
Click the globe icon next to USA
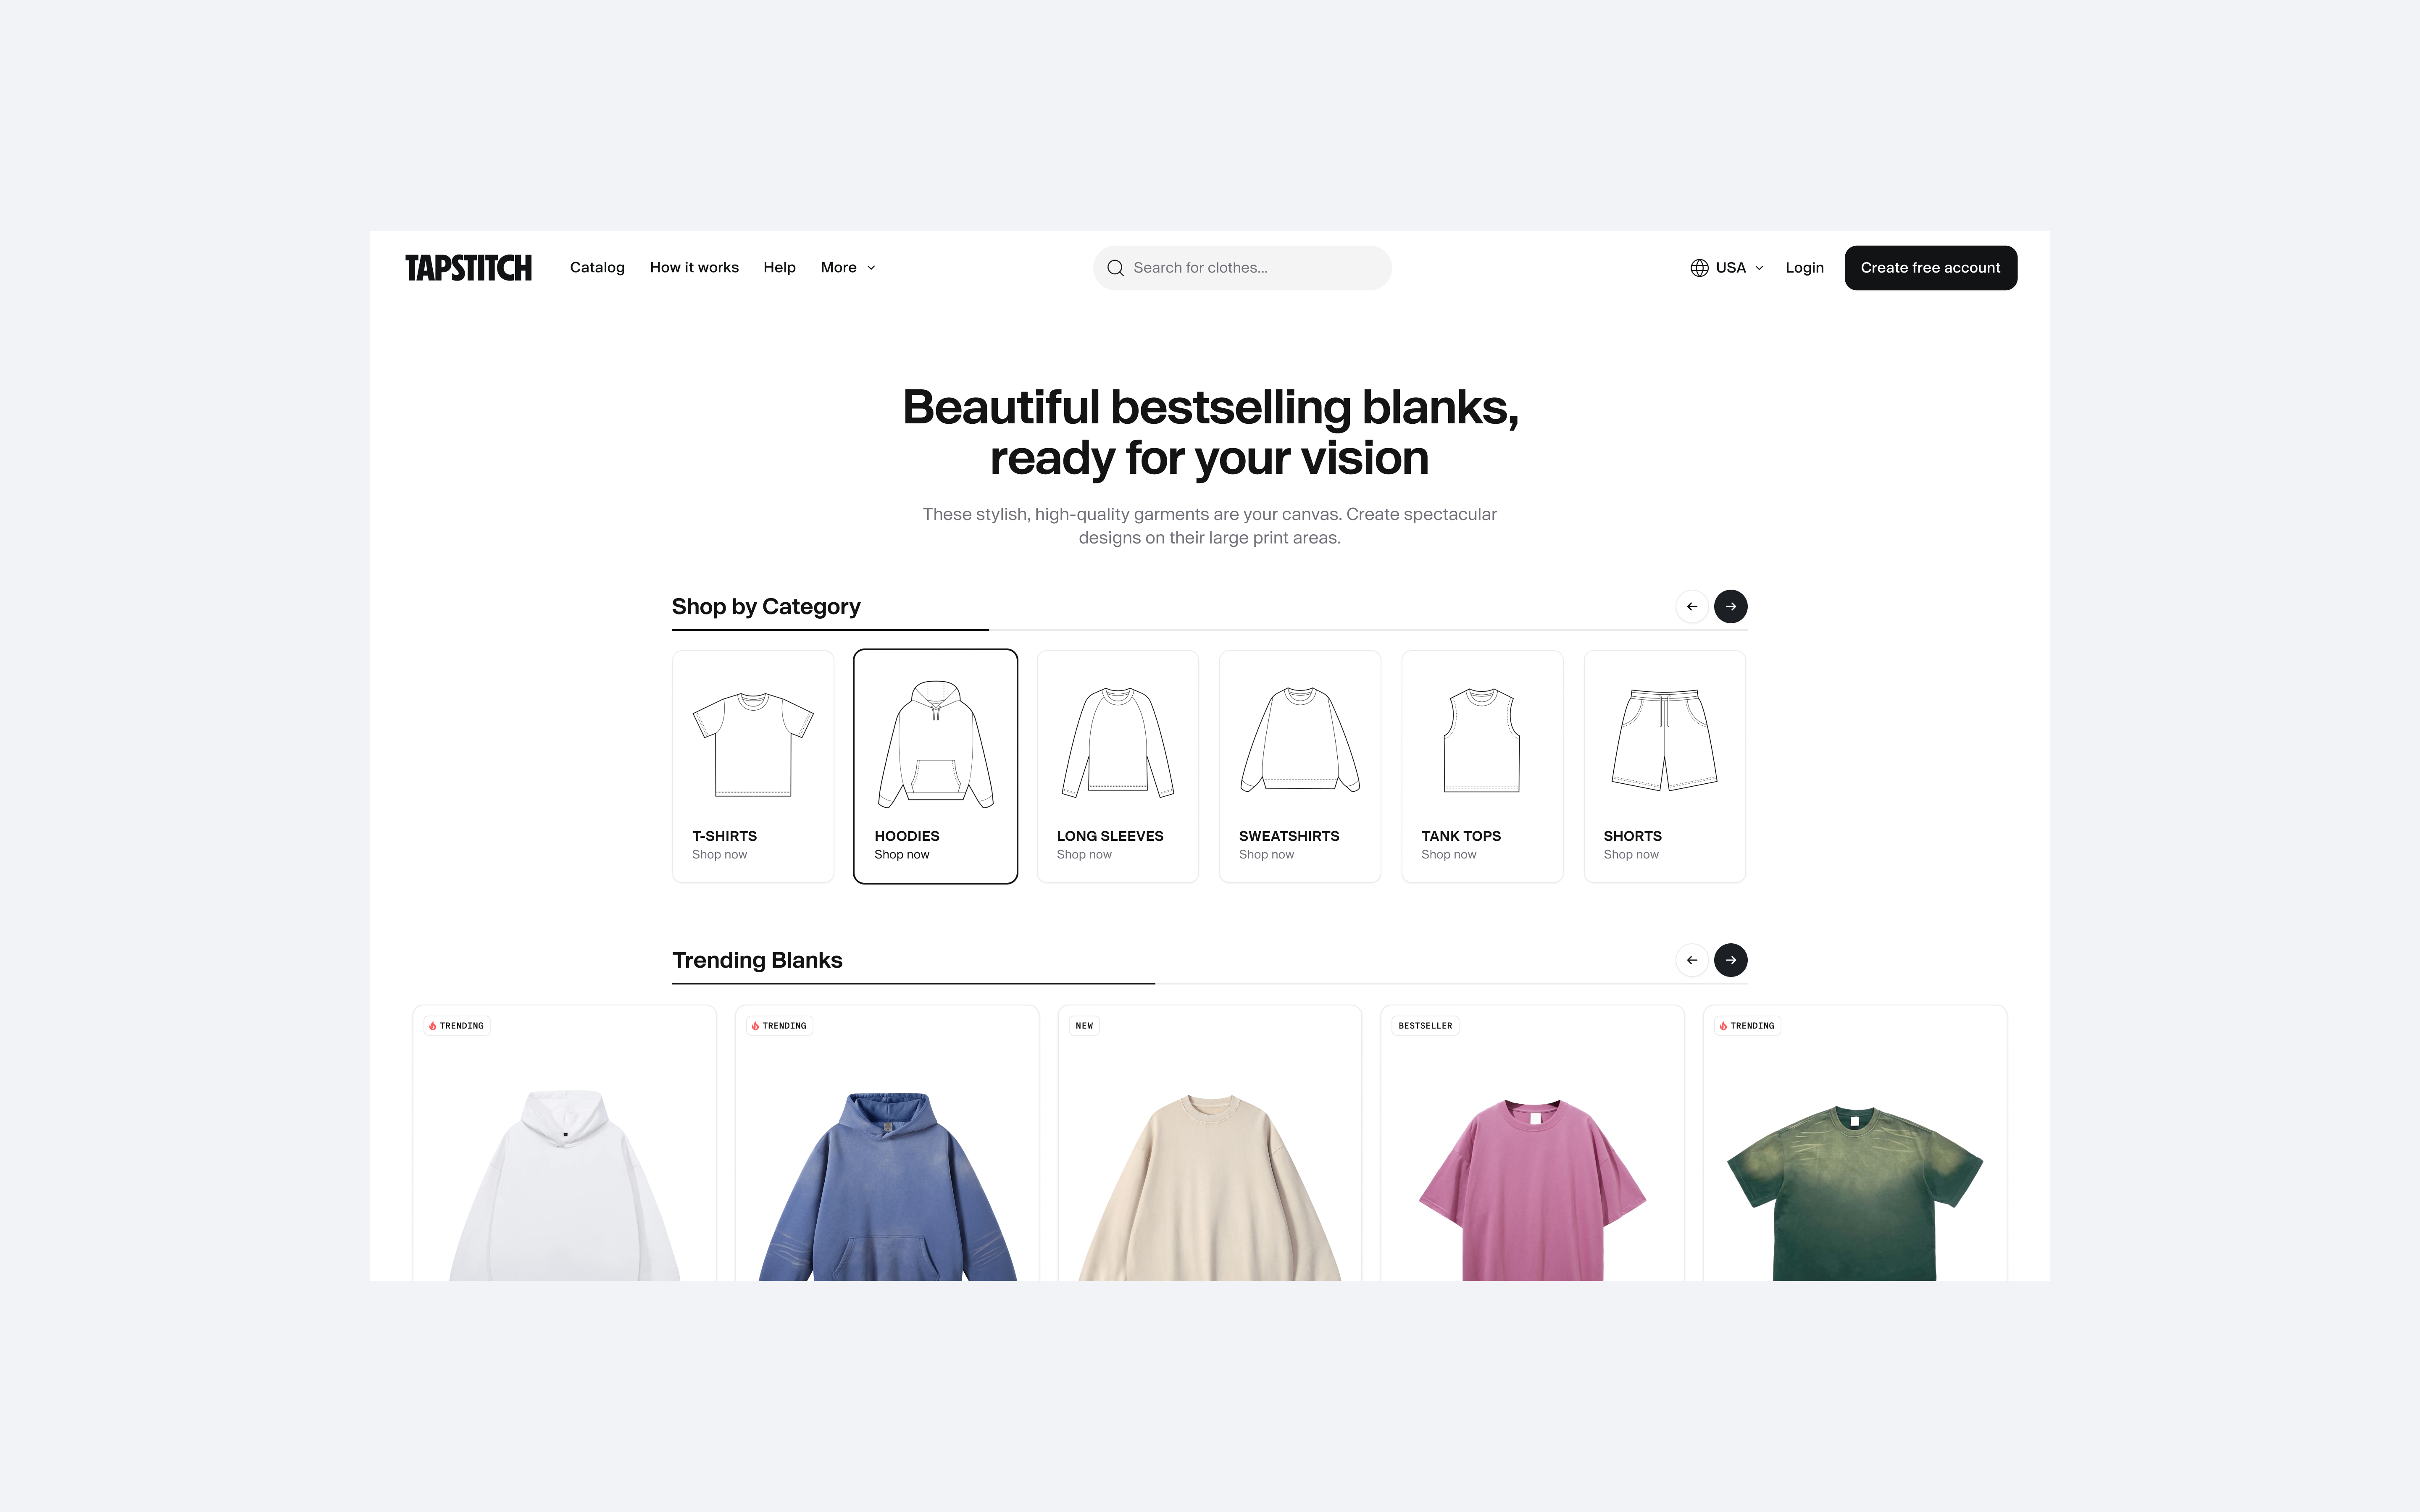[1699, 268]
